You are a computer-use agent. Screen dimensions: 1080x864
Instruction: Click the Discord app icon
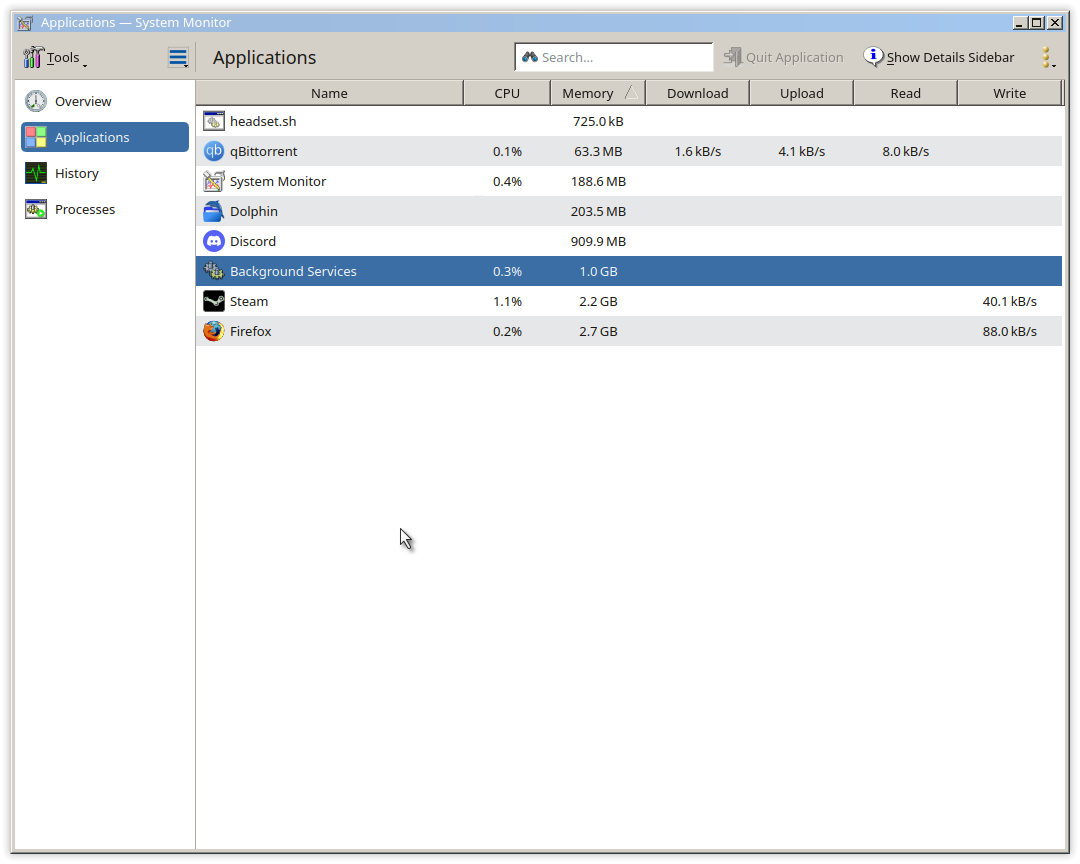(x=214, y=241)
